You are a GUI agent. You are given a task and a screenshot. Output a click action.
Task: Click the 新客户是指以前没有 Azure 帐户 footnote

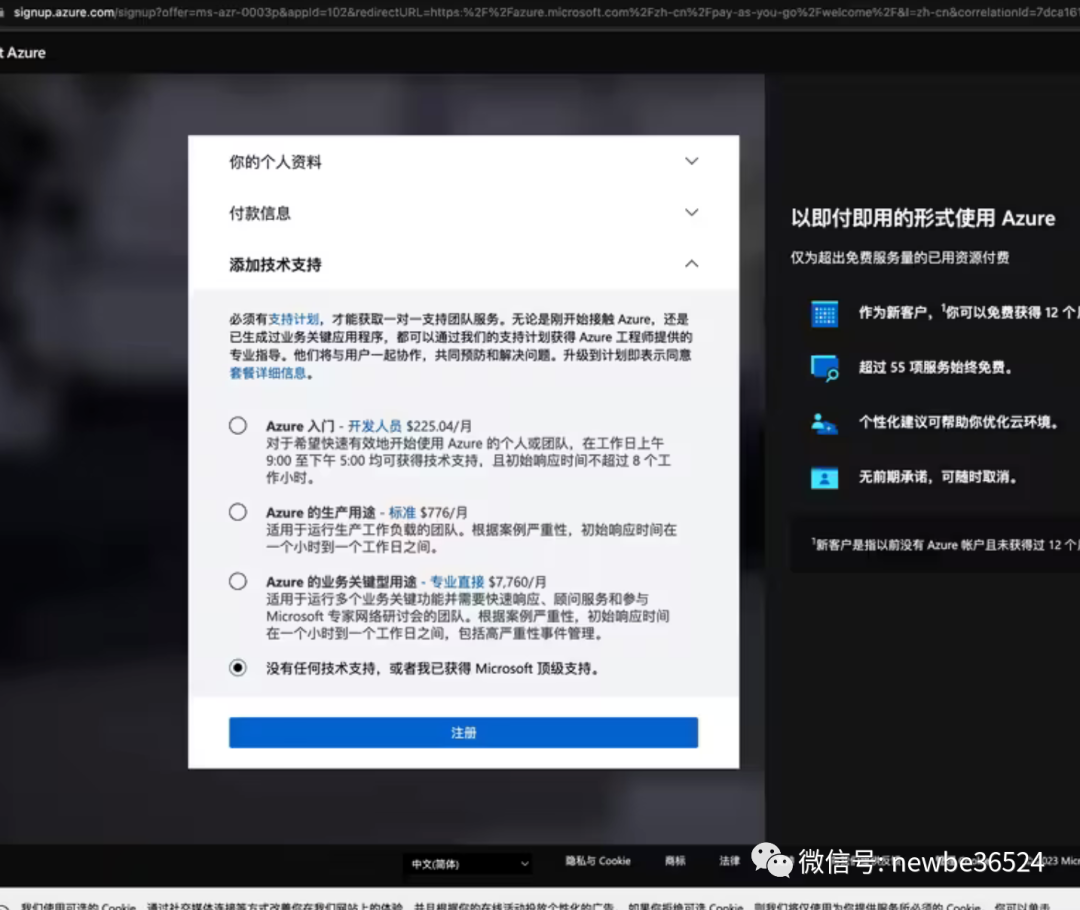[946, 545]
